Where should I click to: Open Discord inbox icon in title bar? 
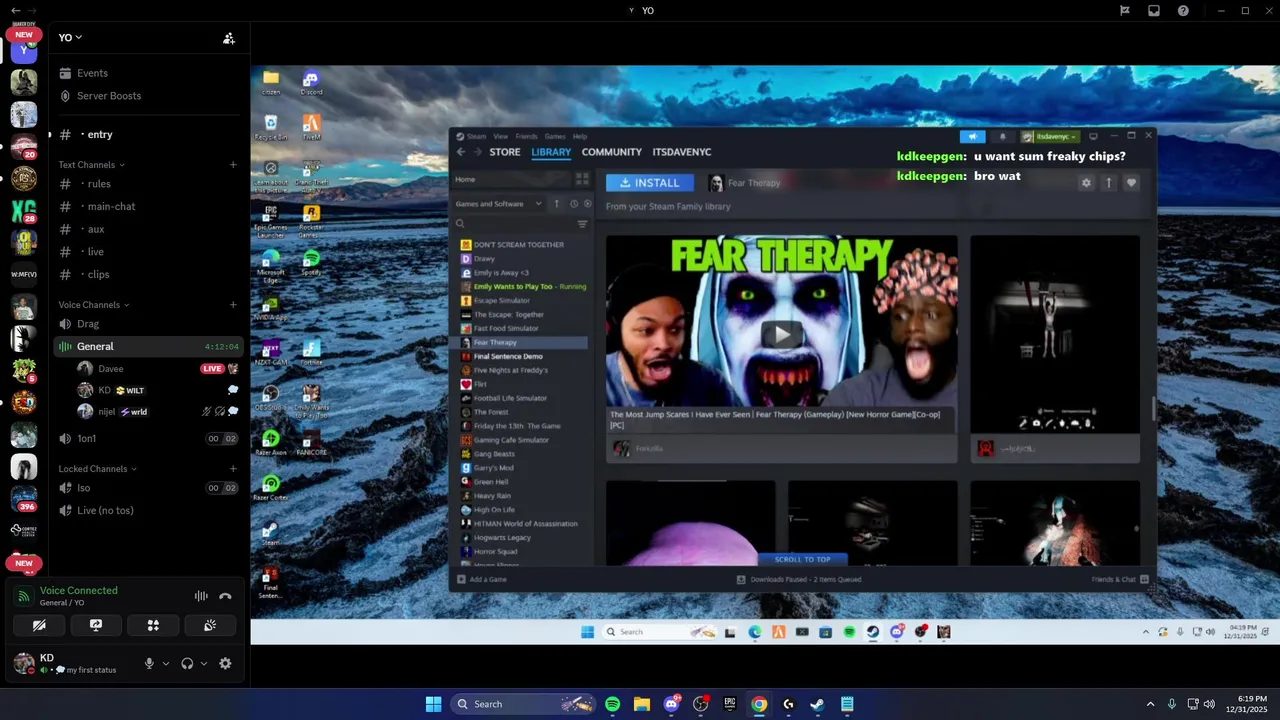1154,11
